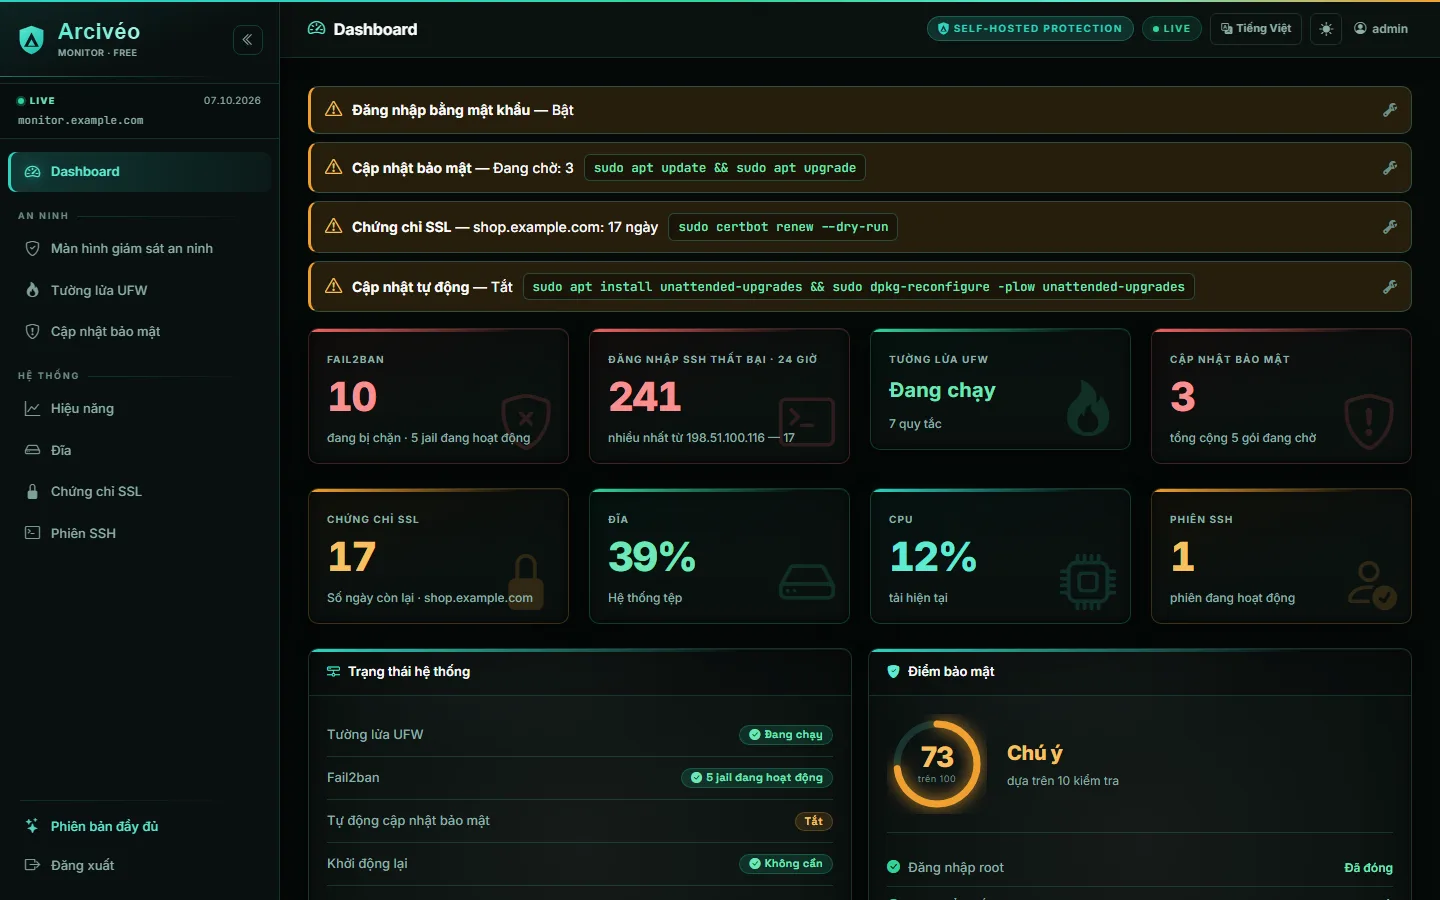Click the chip icon on CPU card
The width and height of the screenshot is (1440, 900).
(1088, 581)
